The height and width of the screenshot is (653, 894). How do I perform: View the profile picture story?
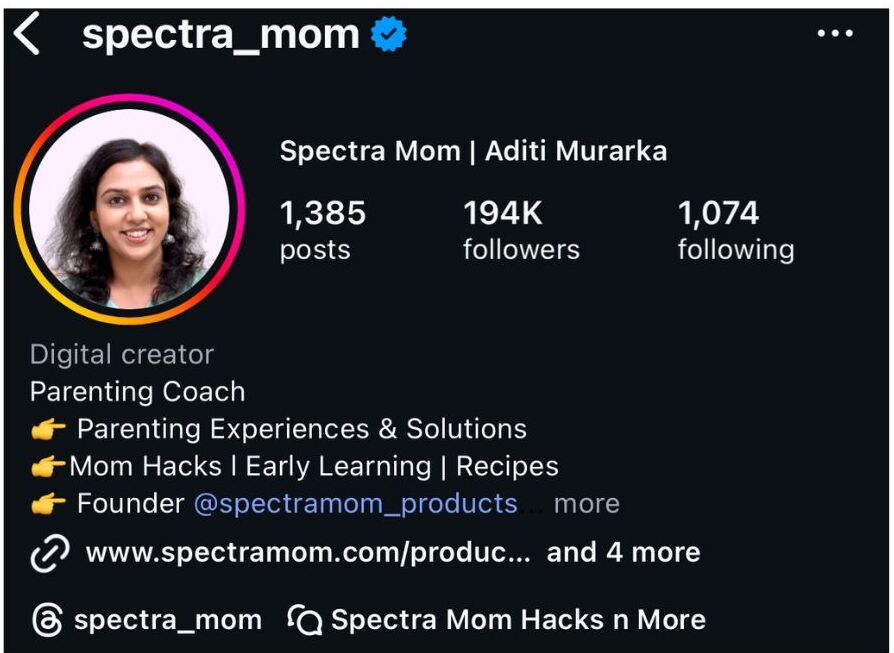click(130, 209)
